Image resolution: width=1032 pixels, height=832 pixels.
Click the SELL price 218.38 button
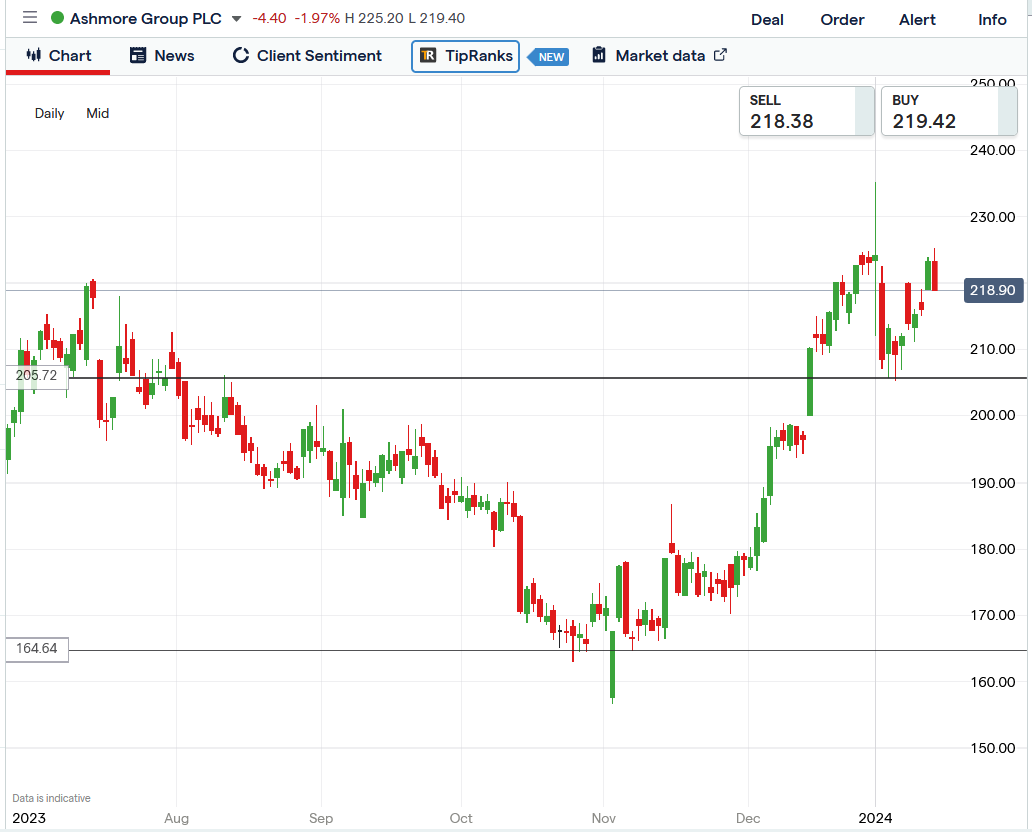pyautogui.click(x=806, y=111)
